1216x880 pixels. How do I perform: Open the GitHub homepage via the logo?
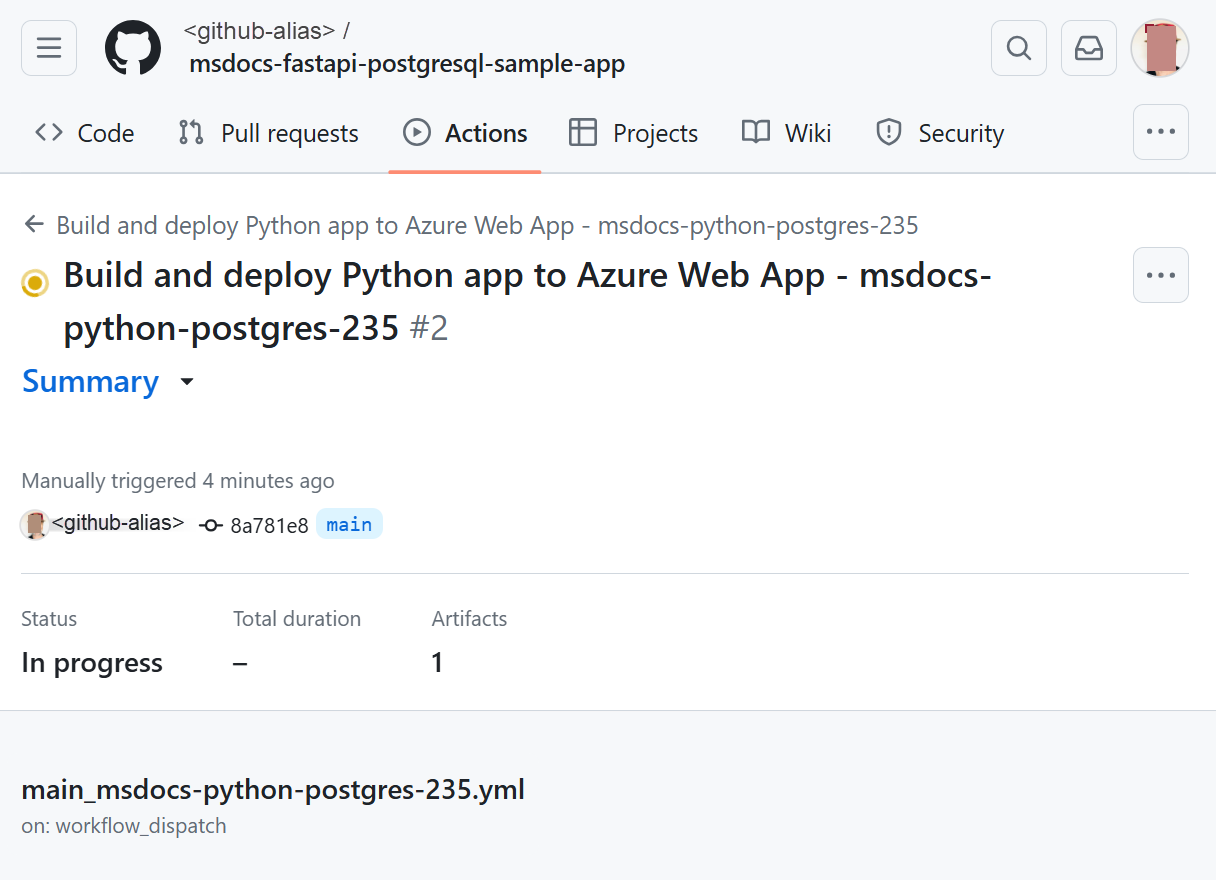[x=132, y=47]
